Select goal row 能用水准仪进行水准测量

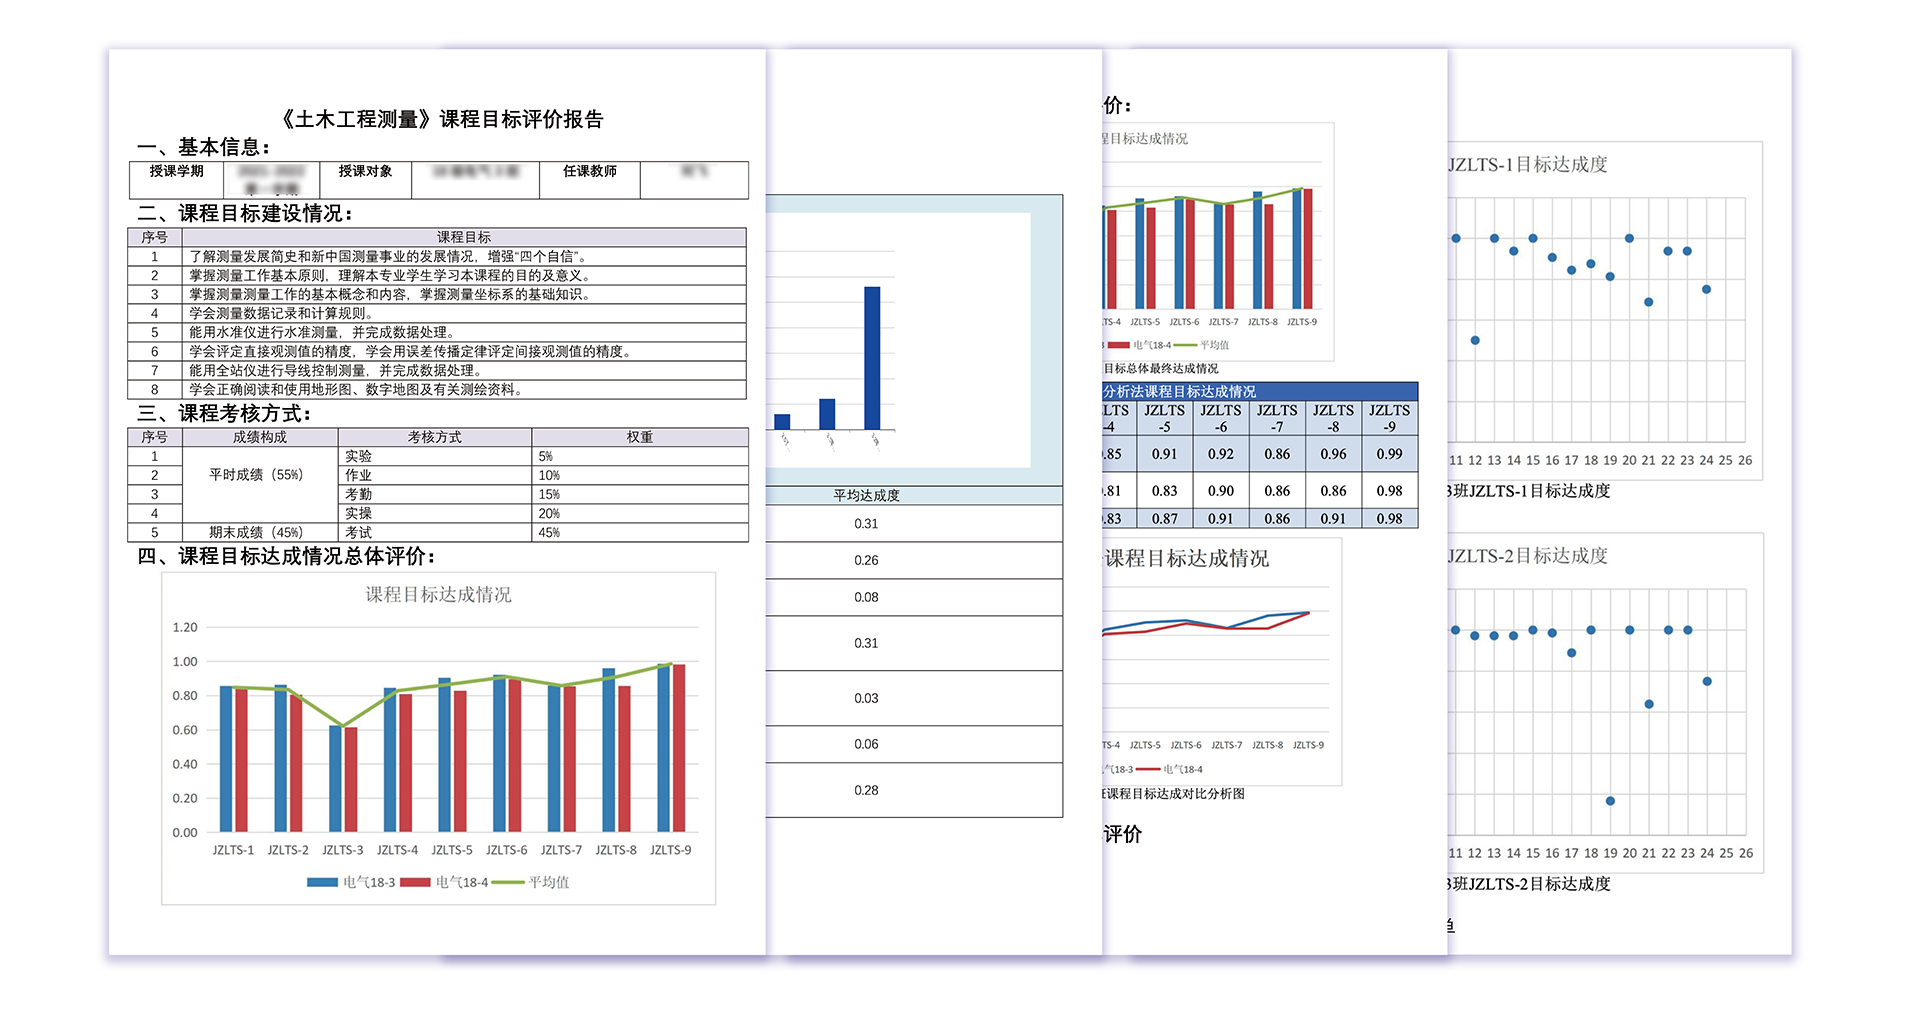point(437,333)
